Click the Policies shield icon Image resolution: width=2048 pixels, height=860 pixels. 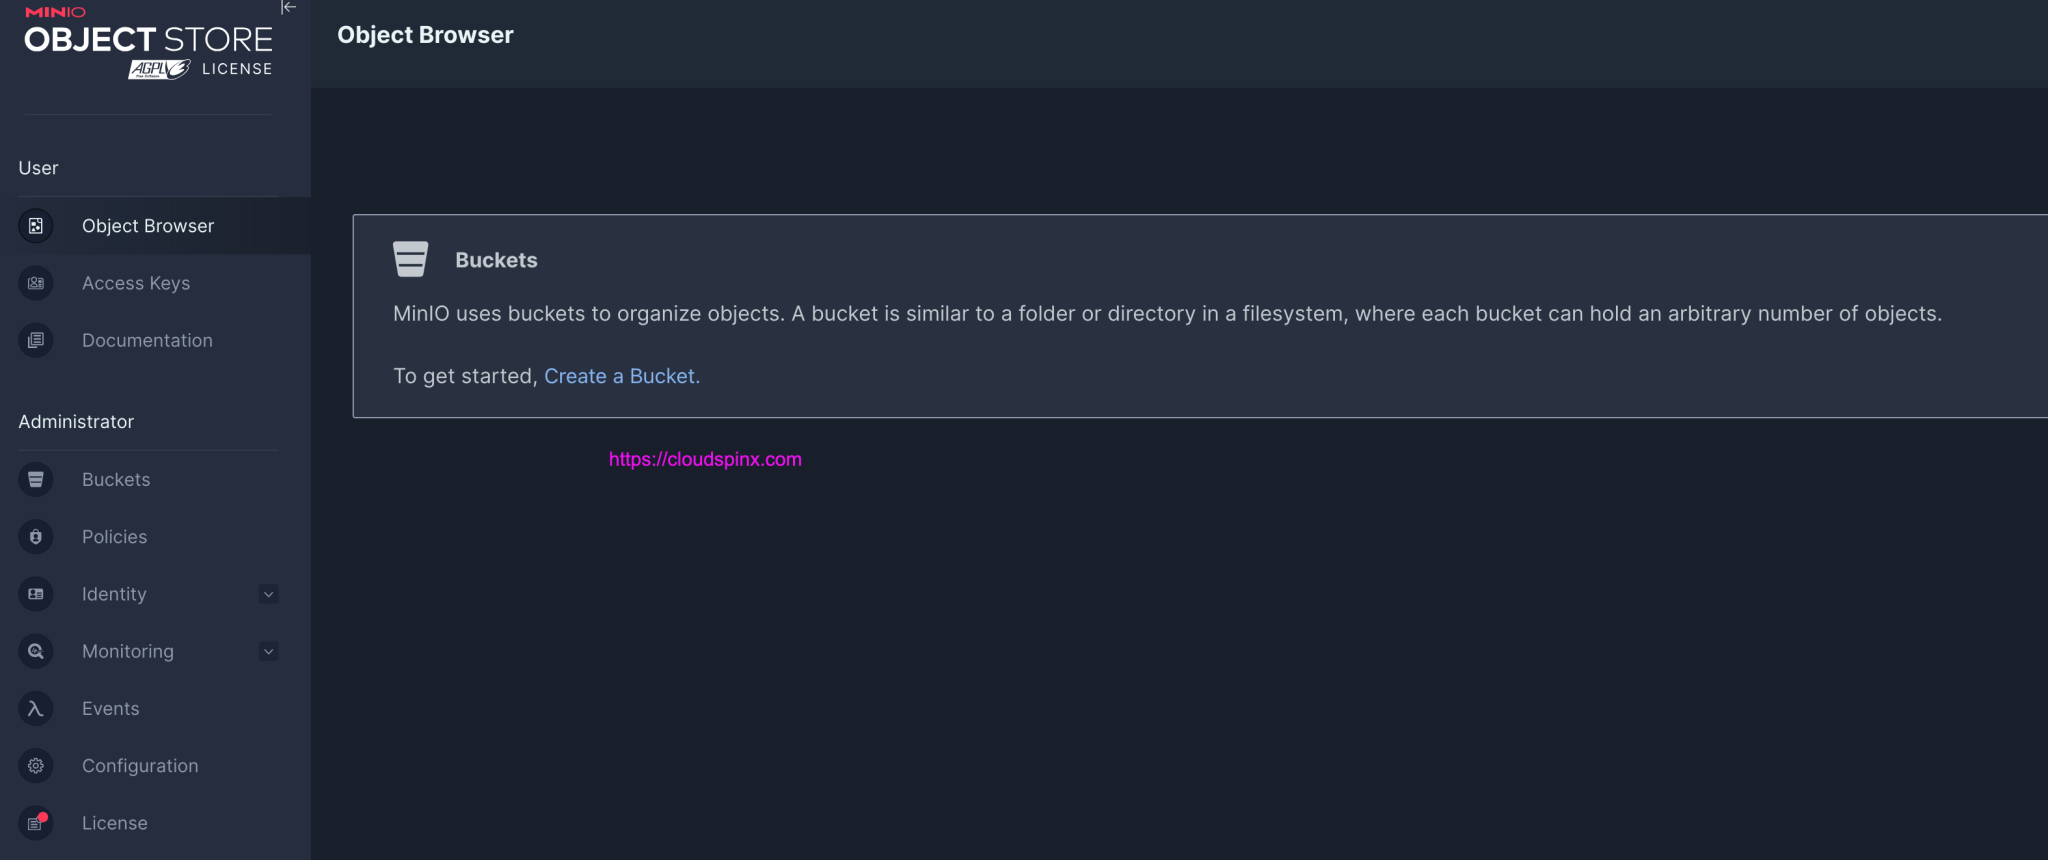(36, 537)
